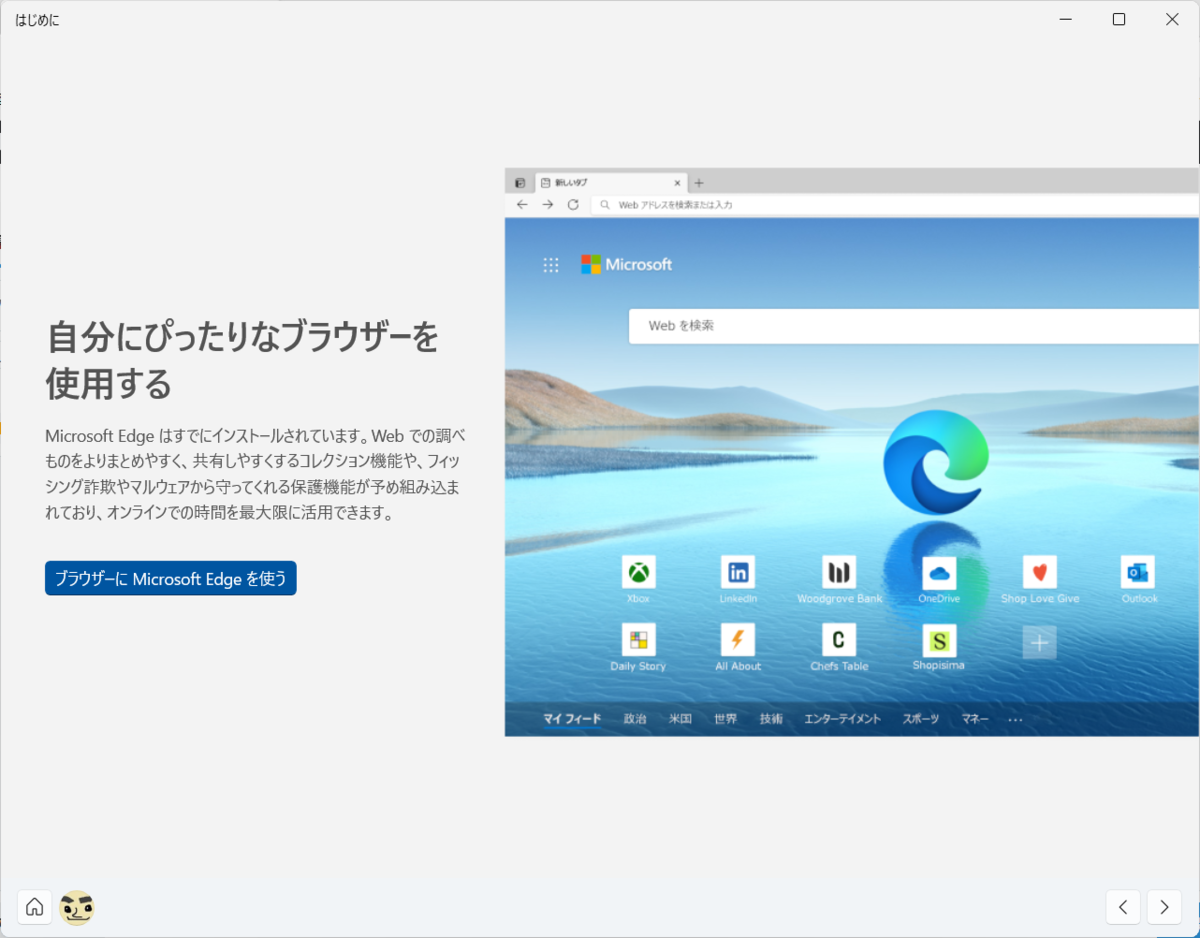Select スポーツ feed tab in preview
1200x938 pixels.
(921, 719)
